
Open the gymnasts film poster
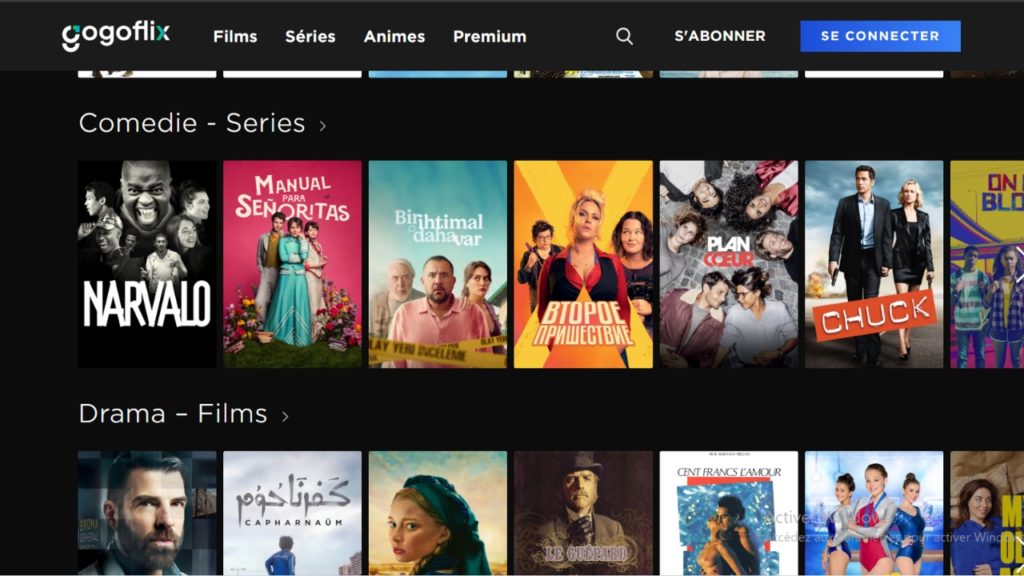(874, 513)
